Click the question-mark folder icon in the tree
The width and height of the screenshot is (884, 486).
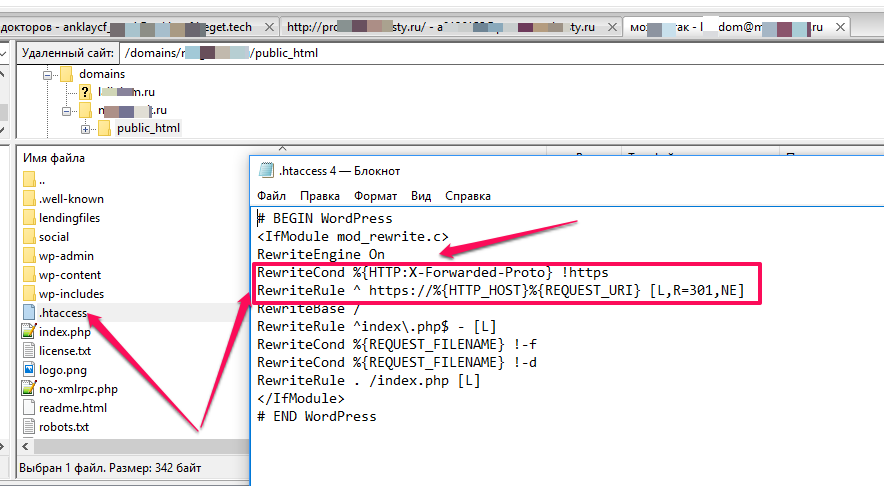pyautogui.click(x=85, y=92)
